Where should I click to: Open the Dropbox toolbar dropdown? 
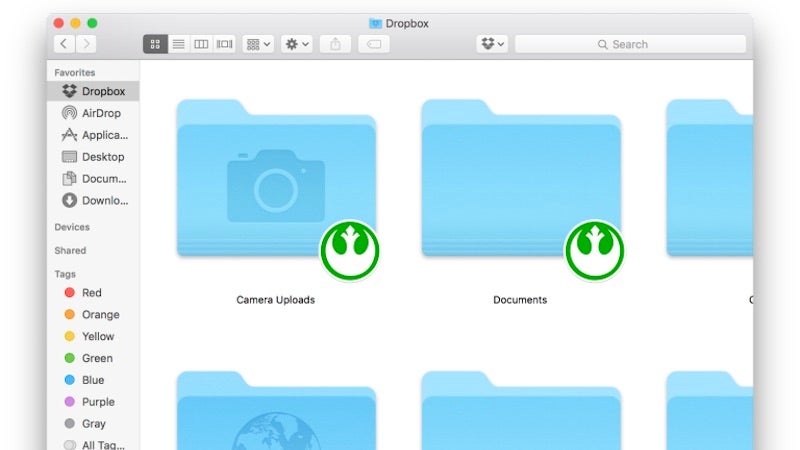(x=492, y=44)
